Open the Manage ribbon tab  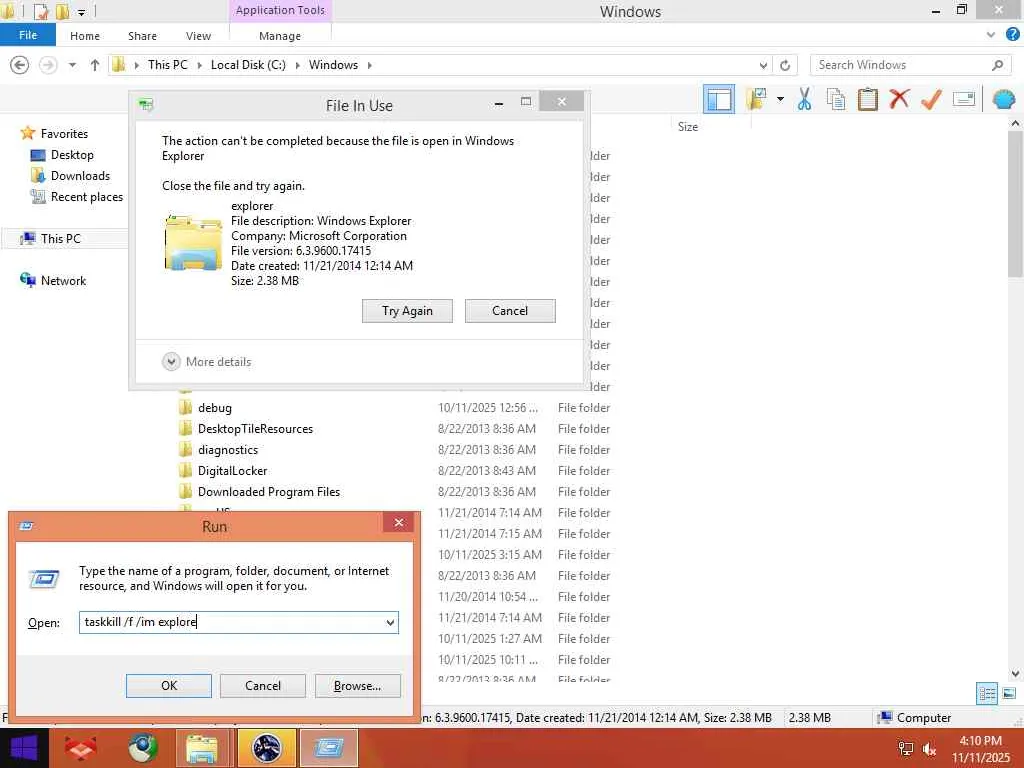click(280, 36)
